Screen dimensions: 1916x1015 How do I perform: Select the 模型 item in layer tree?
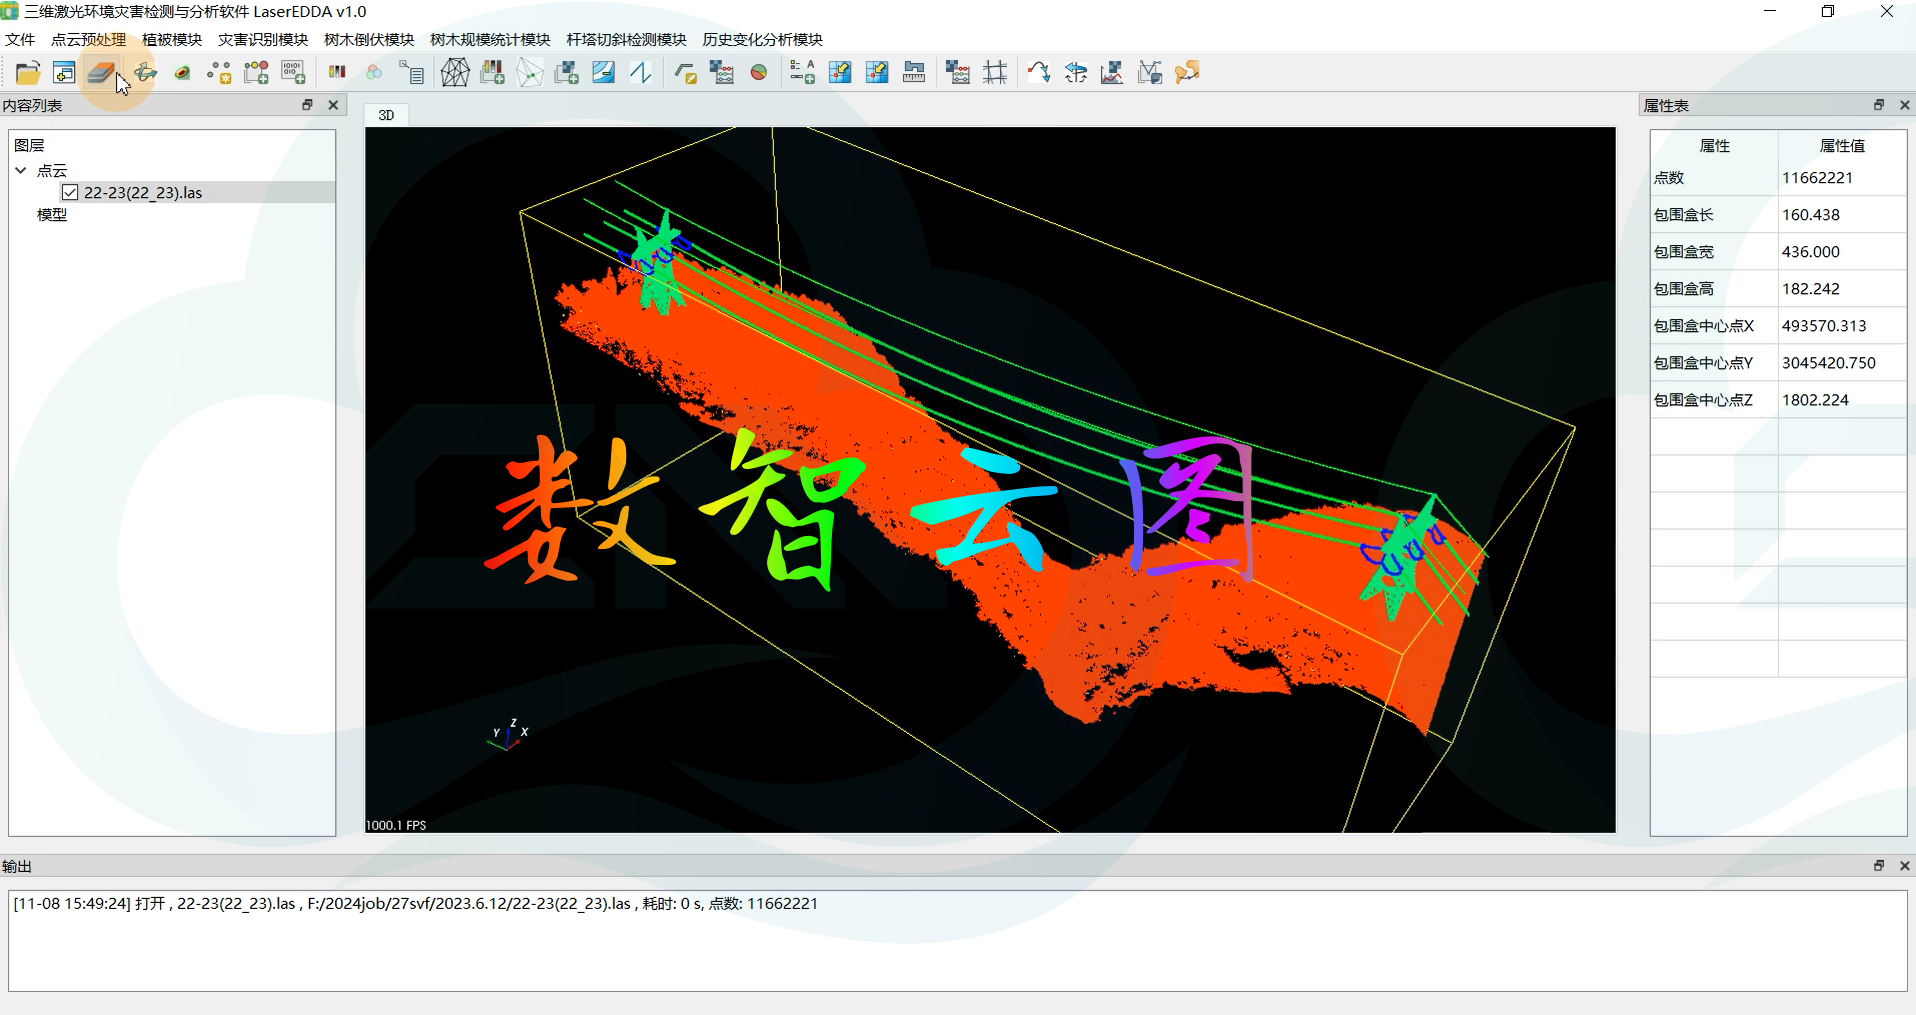tap(52, 214)
